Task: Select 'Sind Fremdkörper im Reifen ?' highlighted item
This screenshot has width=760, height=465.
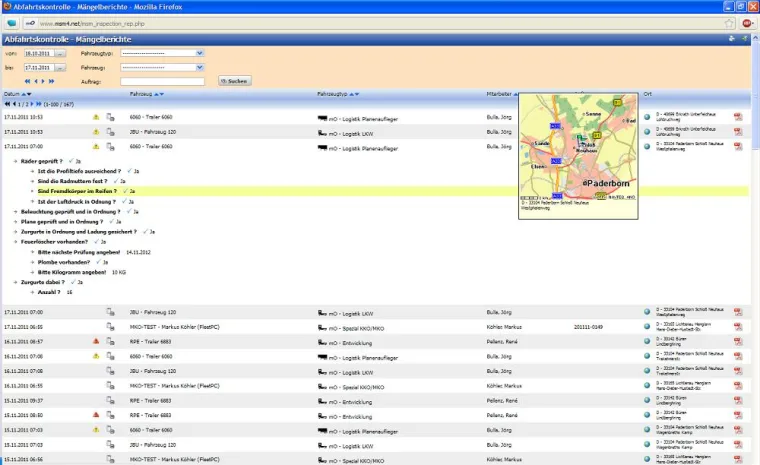Action: (x=77, y=190)
